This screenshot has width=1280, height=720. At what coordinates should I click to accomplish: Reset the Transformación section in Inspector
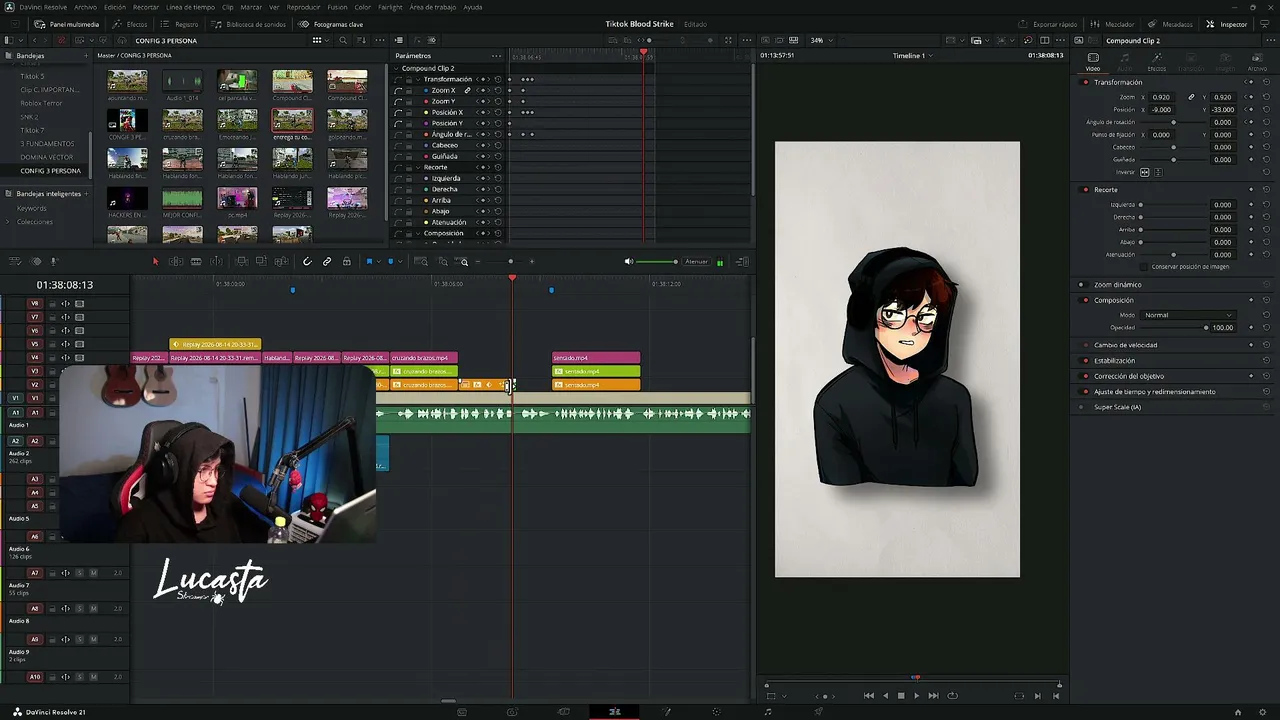(1266, 82)
